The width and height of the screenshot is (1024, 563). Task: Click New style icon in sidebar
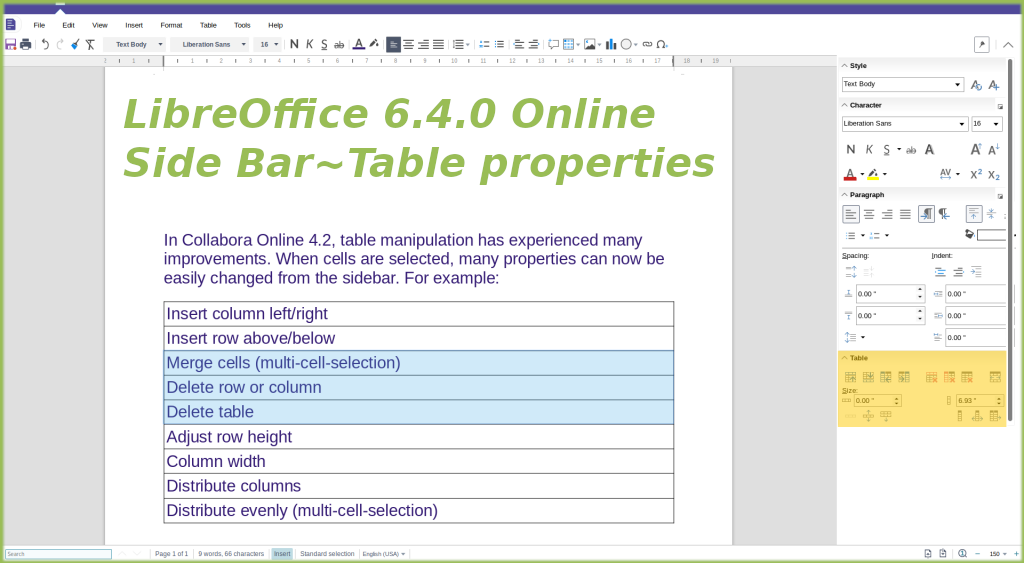[994, 85]
